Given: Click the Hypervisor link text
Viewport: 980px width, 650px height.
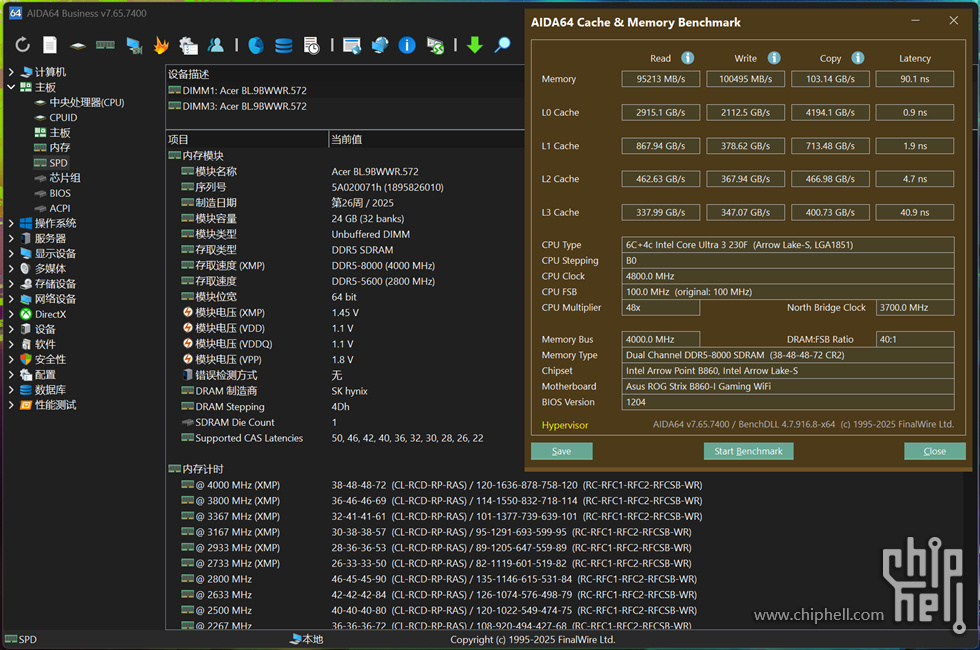Looking at the screenshot, I should pyautogui.click(x=564, y=425).
